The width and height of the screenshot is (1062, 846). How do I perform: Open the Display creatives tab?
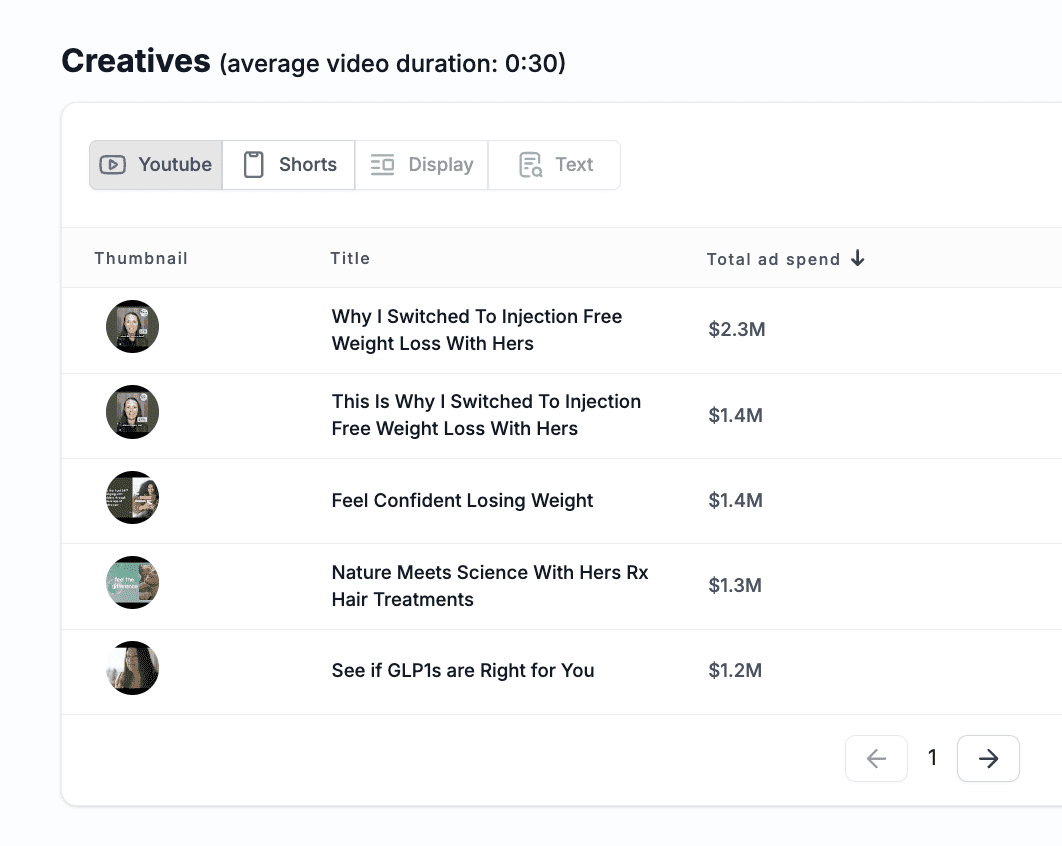(421, 165)
